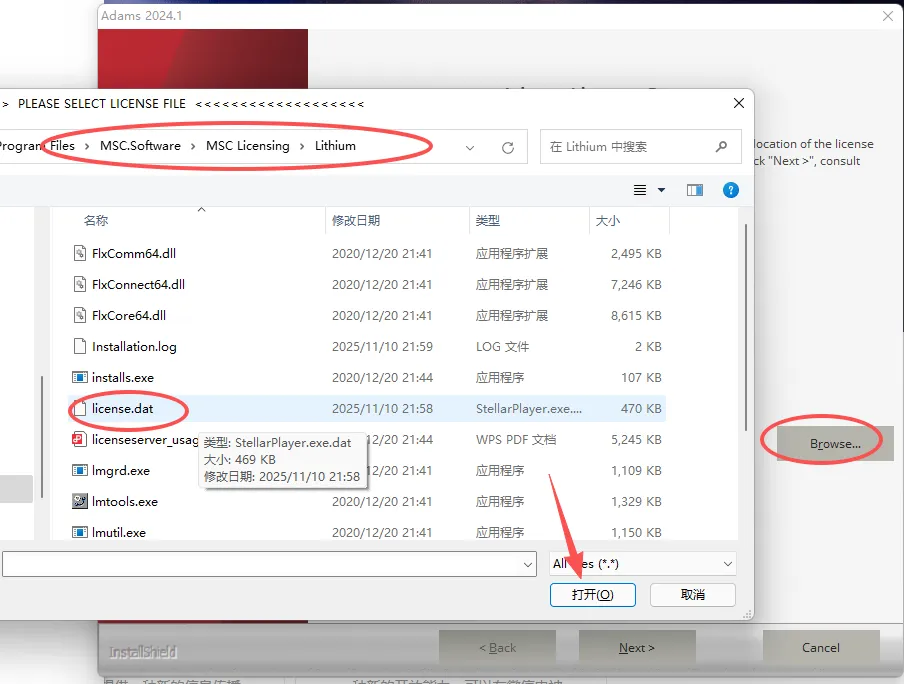
Task: Select the installs.exe file name
Action: 123,378
